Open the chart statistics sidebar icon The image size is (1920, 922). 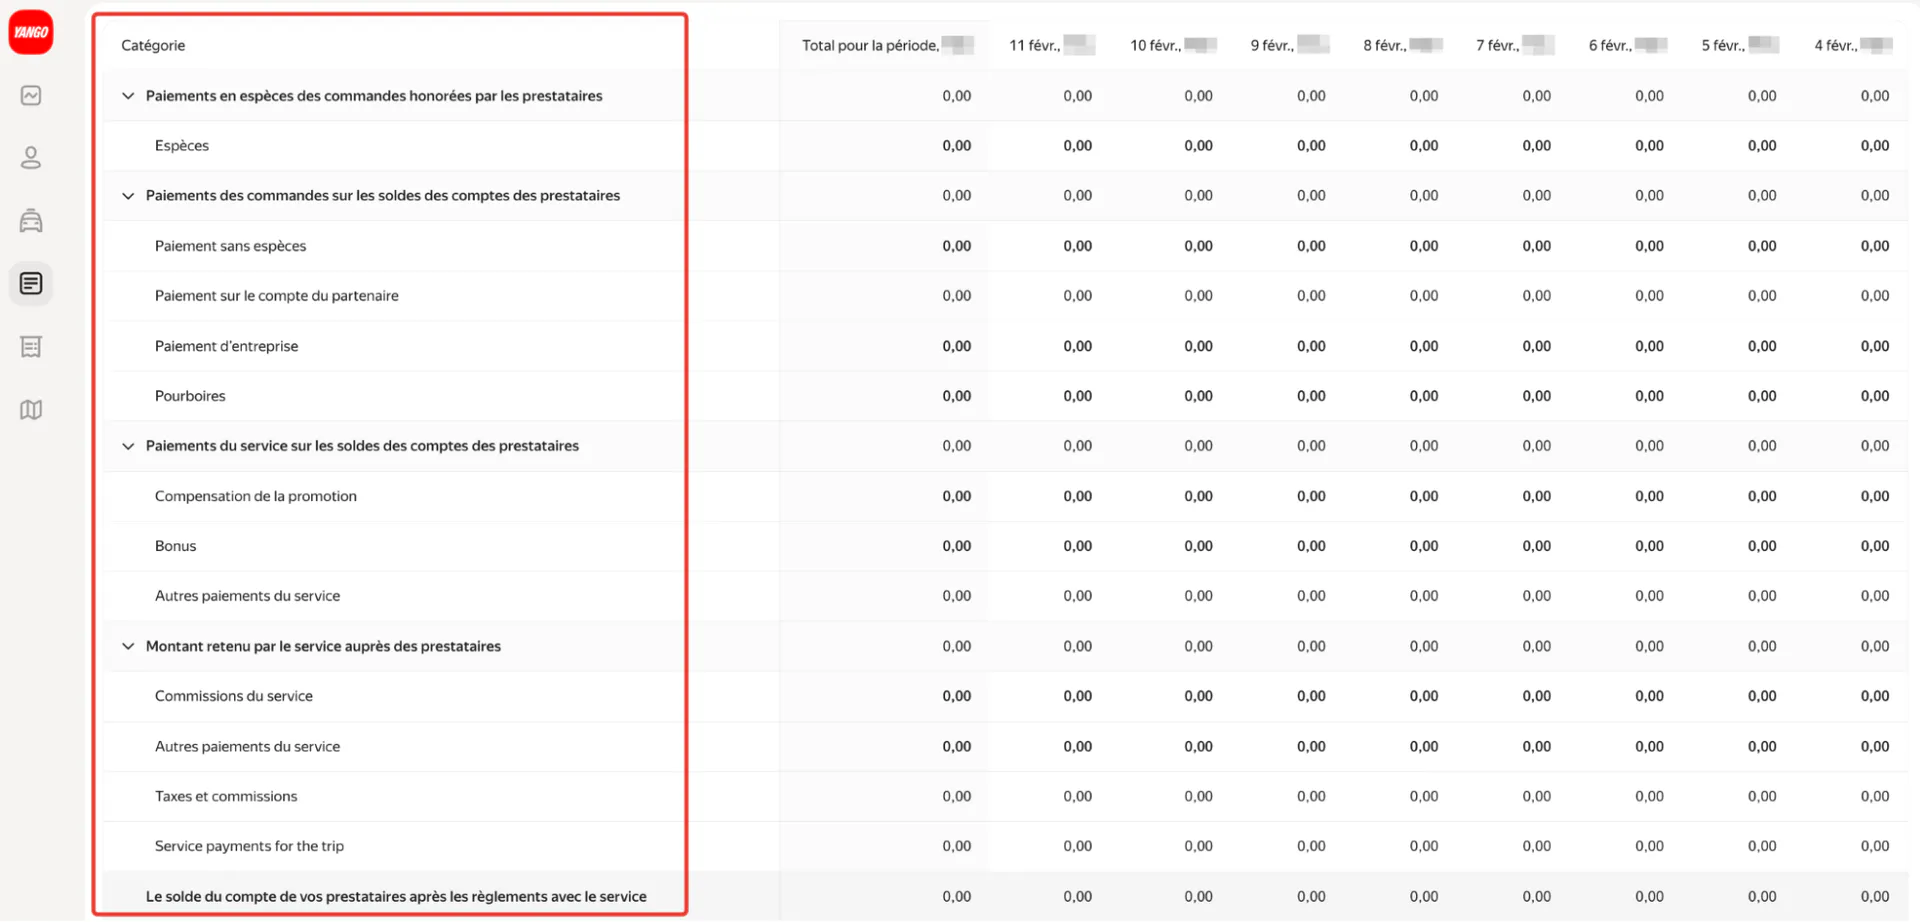tap(31, 96)
